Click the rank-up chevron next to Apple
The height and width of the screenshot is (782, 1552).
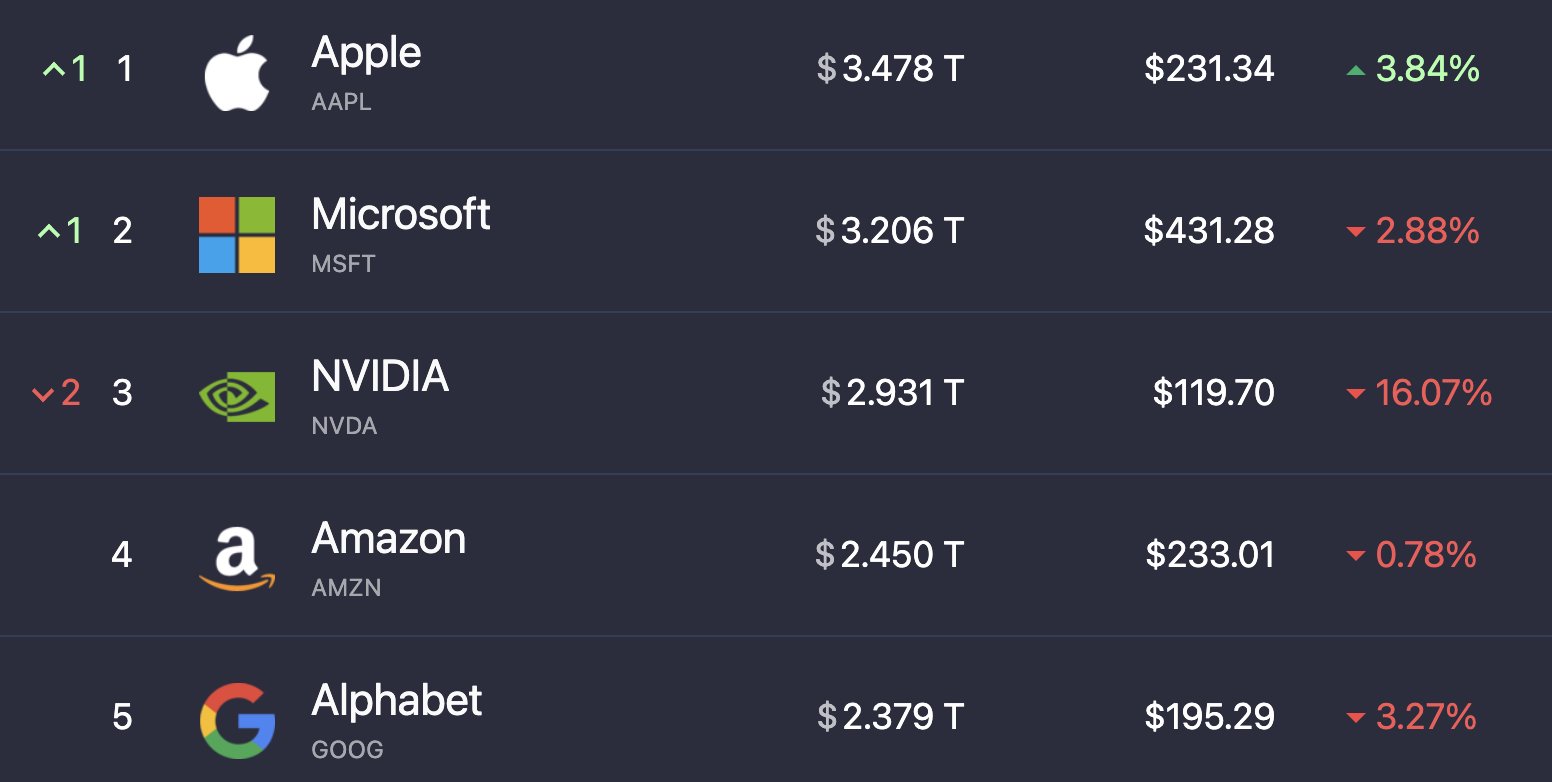52,70
